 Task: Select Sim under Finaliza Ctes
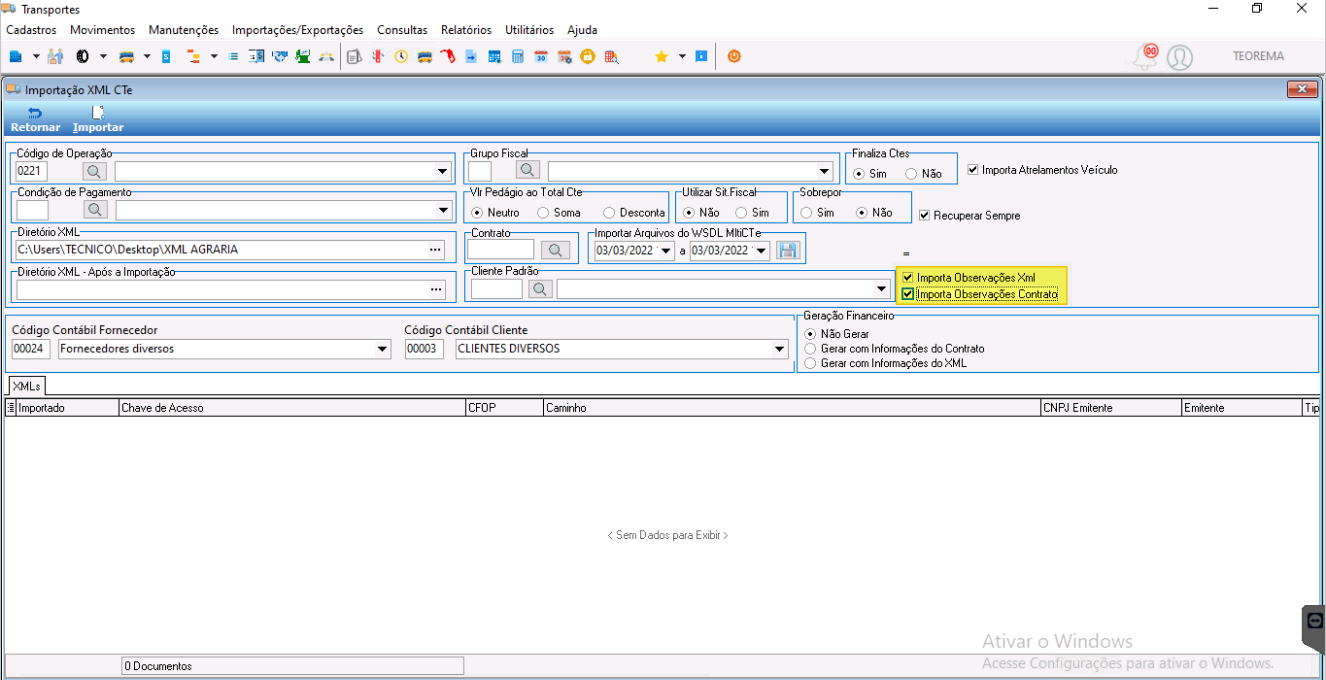click(x=860, y=173)
